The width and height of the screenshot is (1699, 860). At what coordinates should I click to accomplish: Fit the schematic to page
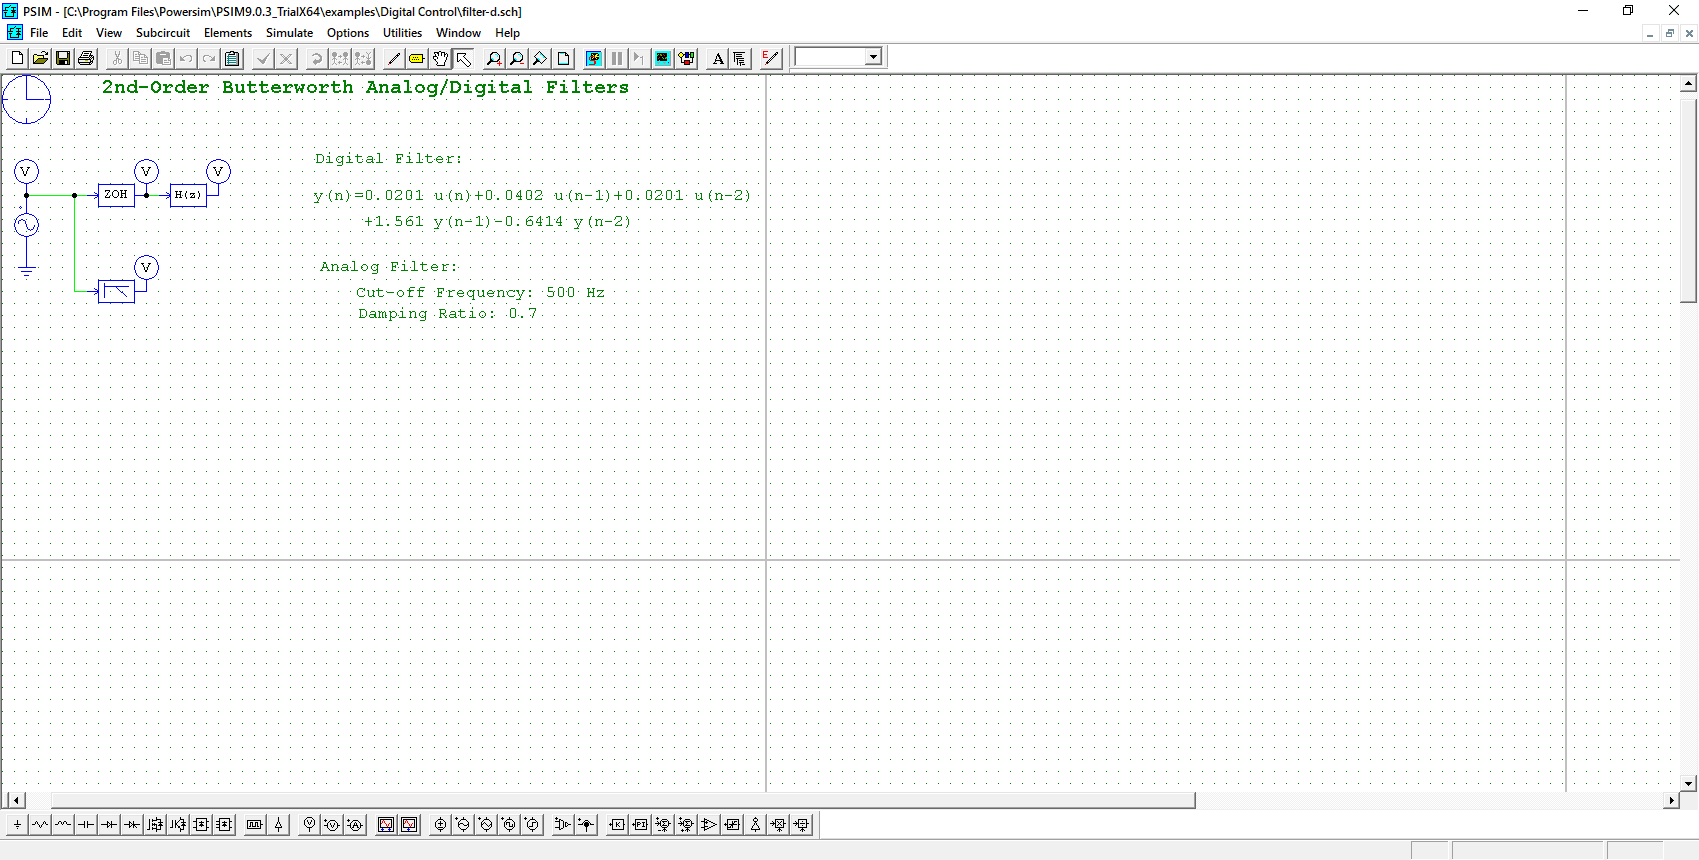pyautogui.click(x=563, y=58)
